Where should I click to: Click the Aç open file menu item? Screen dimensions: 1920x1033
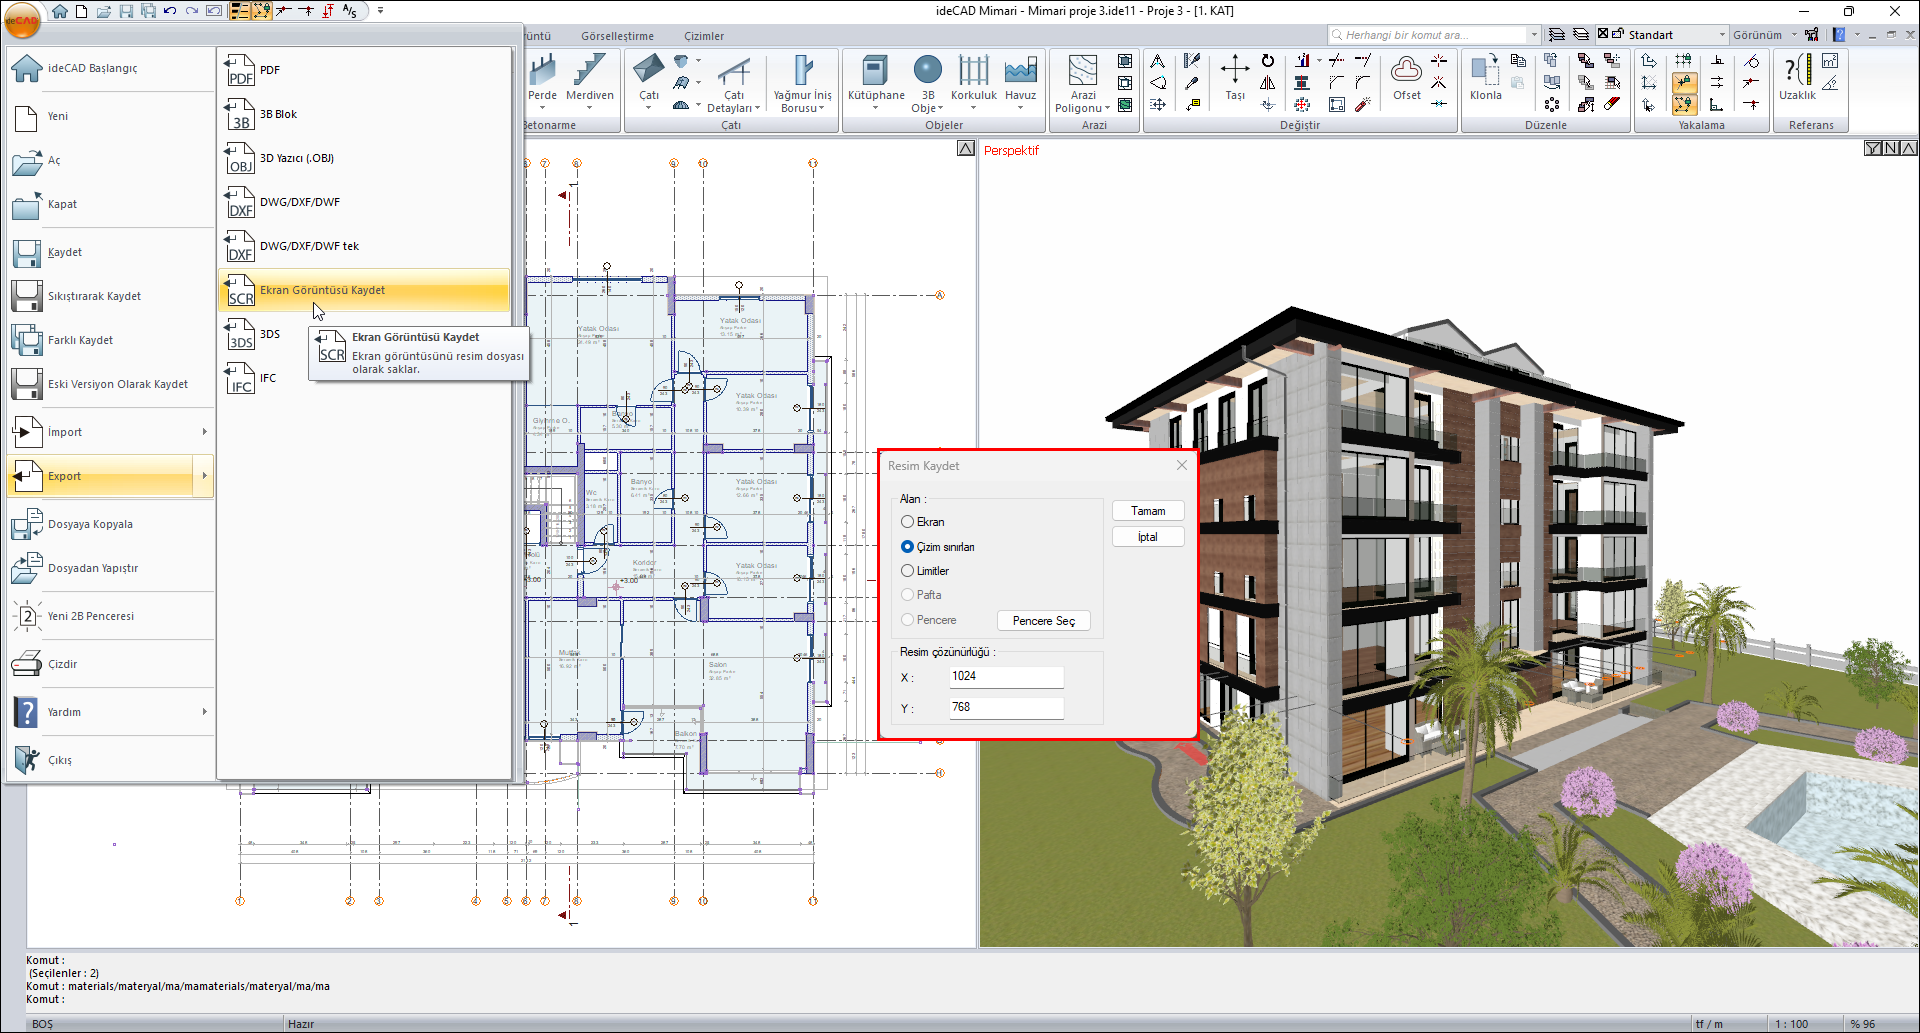(x=110, y=160)
